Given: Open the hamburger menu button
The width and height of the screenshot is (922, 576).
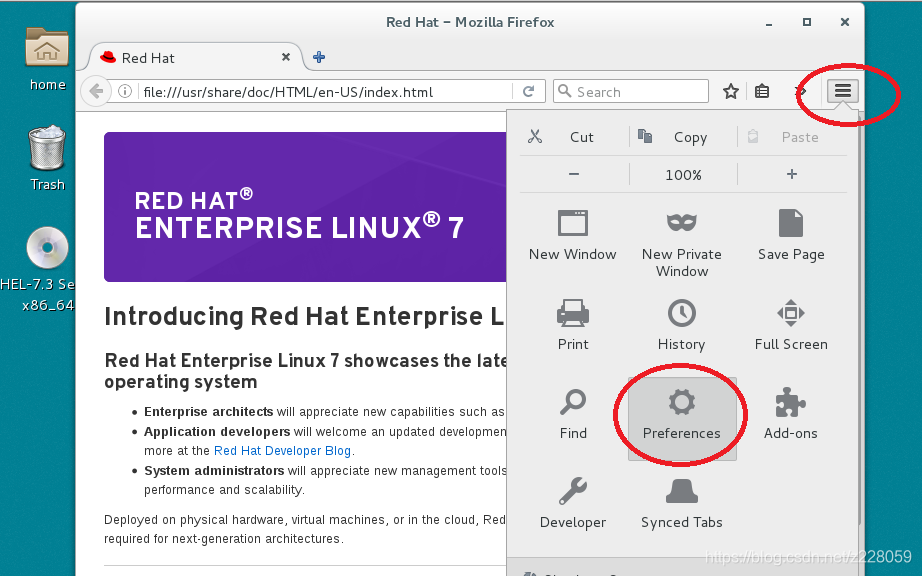Looking at the screenshot, I should 843,91.
